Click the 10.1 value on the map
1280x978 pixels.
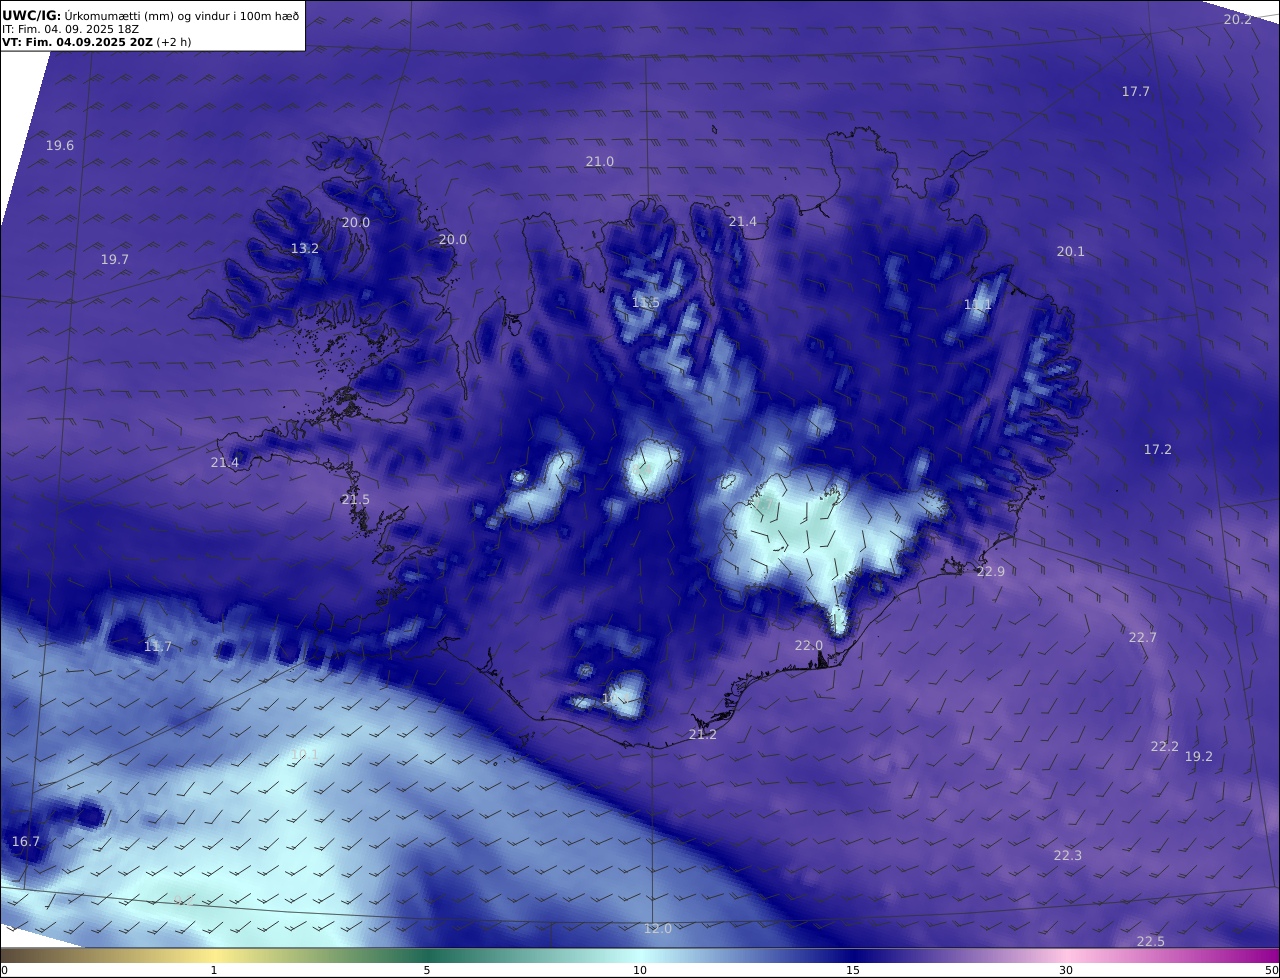click(304, 755)
